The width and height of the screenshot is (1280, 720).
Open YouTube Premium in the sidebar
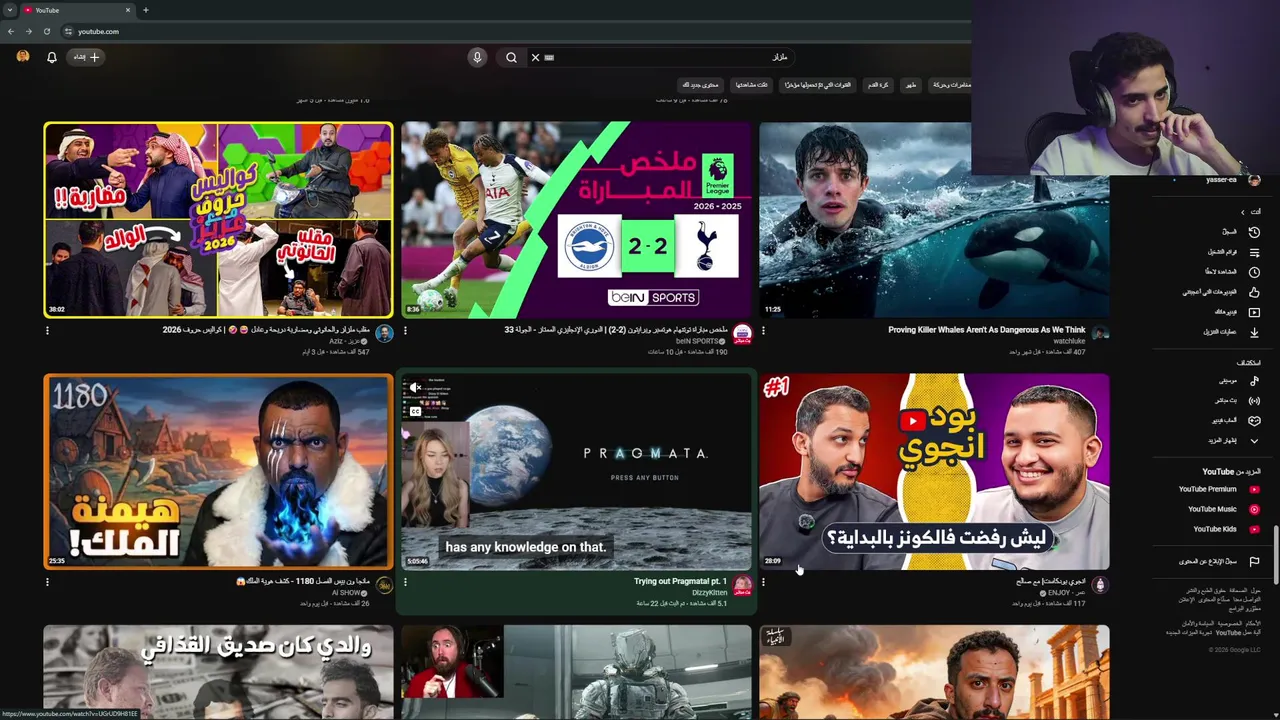coord(1218,489)
